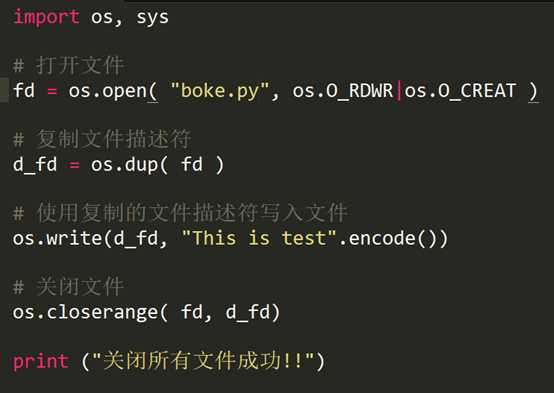Click the os.closerange function call
The image size is (554, 393).
point(90,312)
